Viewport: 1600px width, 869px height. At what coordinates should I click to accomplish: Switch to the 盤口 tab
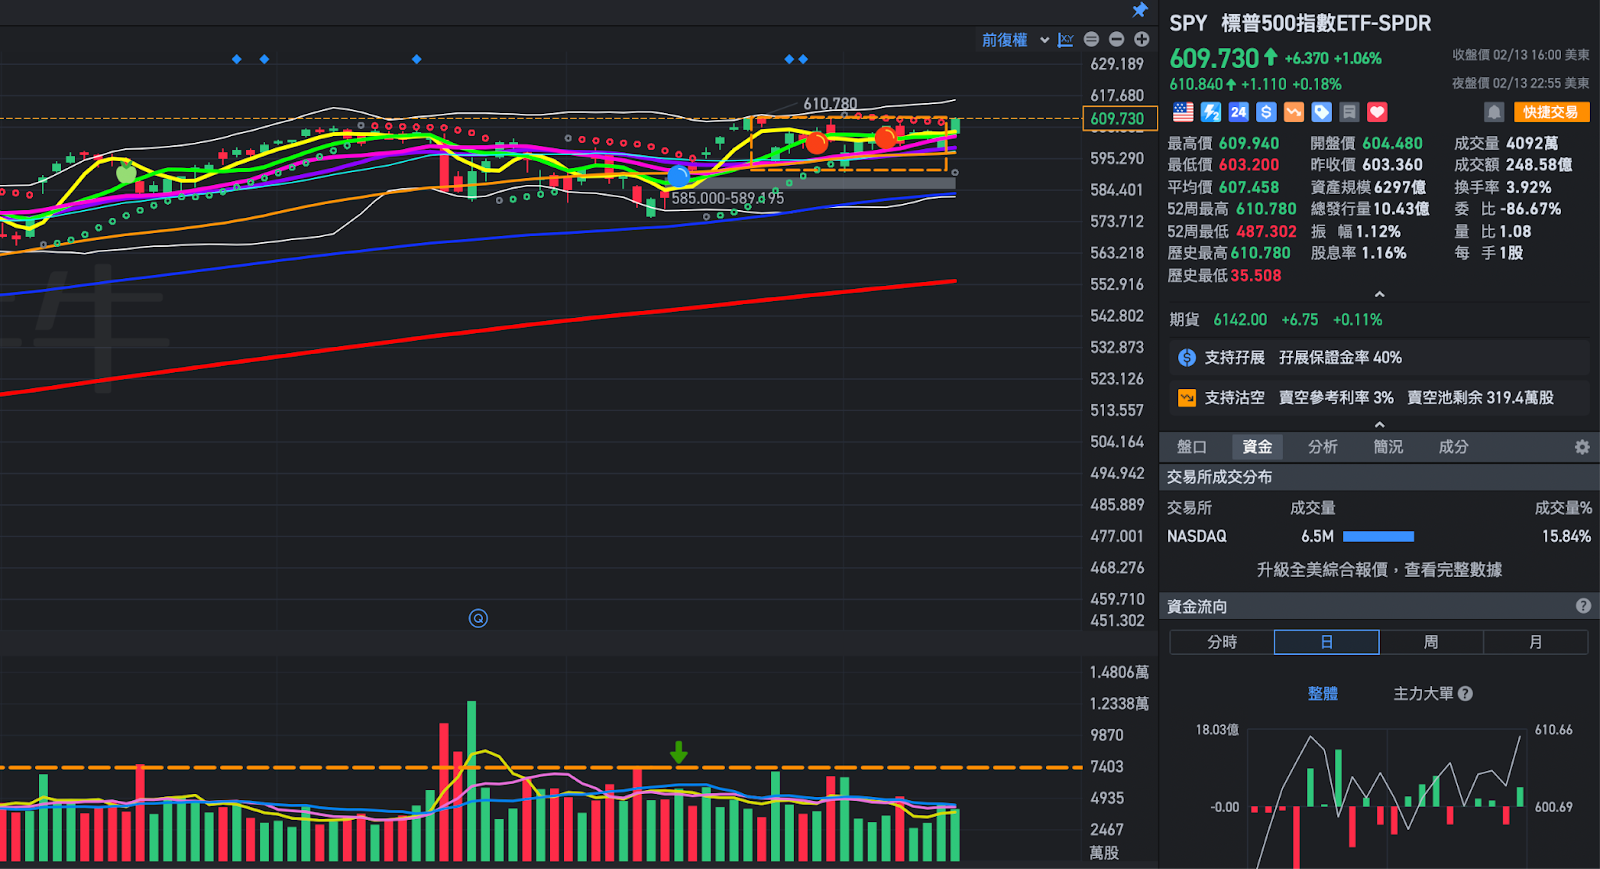pos(1192,447)
